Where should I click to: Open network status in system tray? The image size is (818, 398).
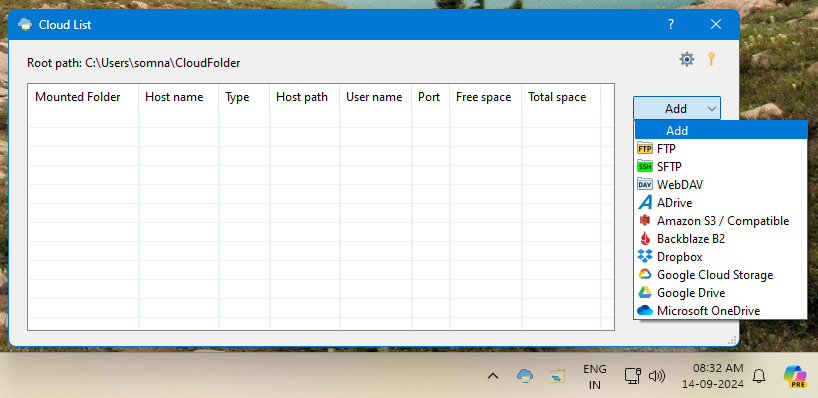[x=632, y=376]
